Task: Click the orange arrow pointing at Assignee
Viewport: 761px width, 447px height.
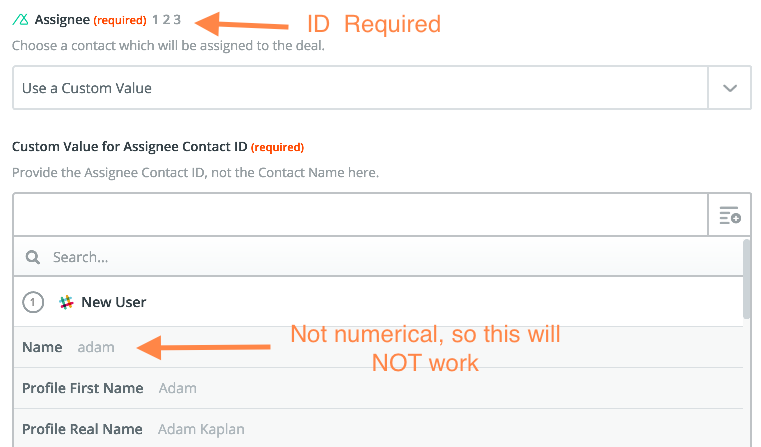Action: (241, 24)
